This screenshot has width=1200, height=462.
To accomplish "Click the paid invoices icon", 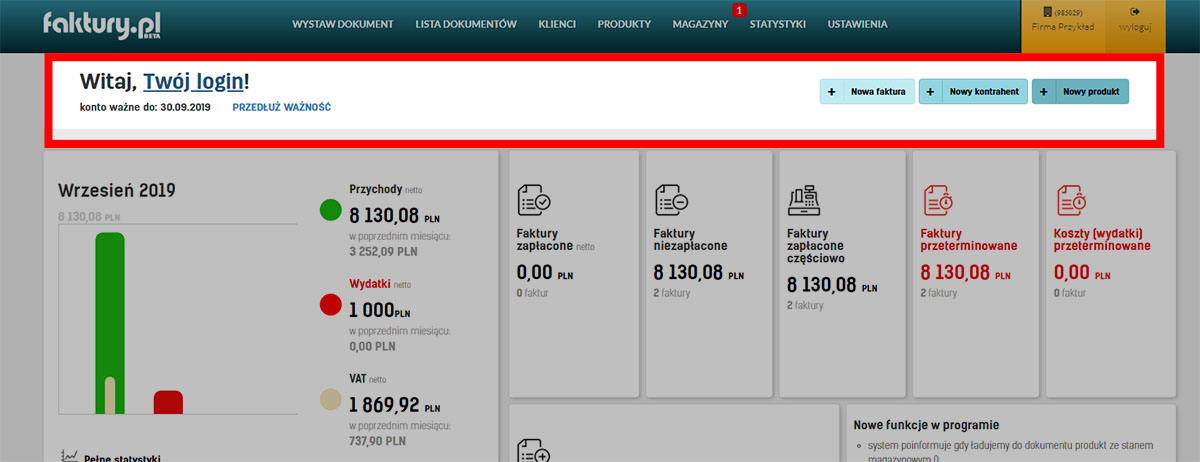I will tap(534, 200).
